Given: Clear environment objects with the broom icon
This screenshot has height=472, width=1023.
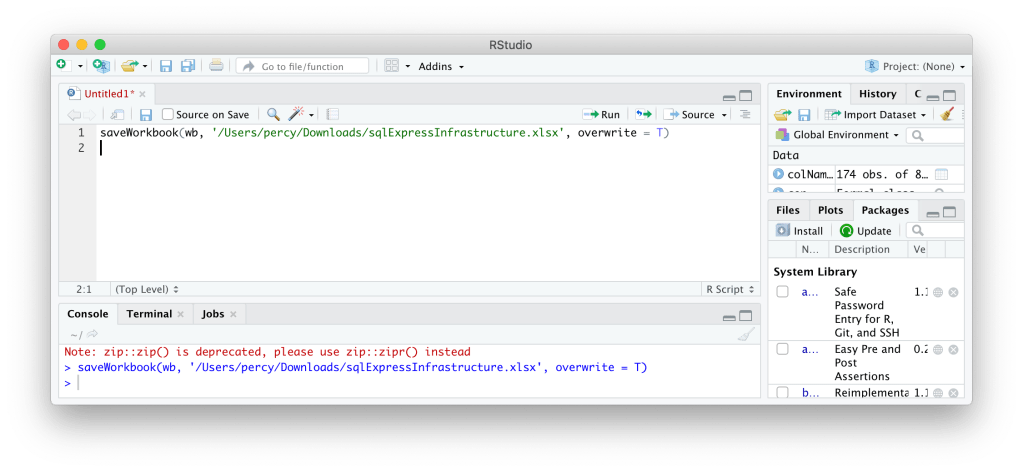Looking at the screenshot, I should pos(948,115).
